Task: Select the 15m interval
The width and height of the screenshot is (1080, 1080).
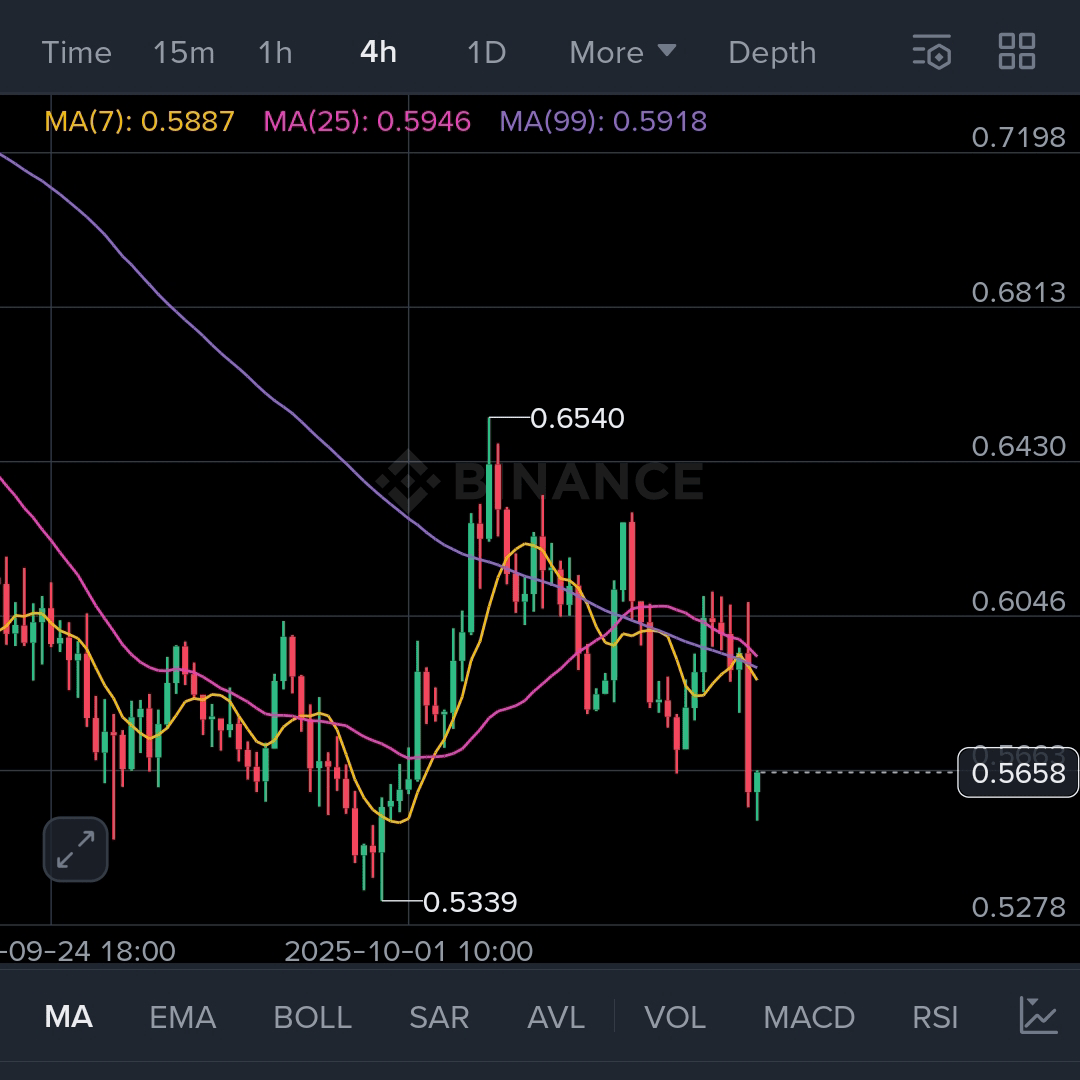Action: 184,53
